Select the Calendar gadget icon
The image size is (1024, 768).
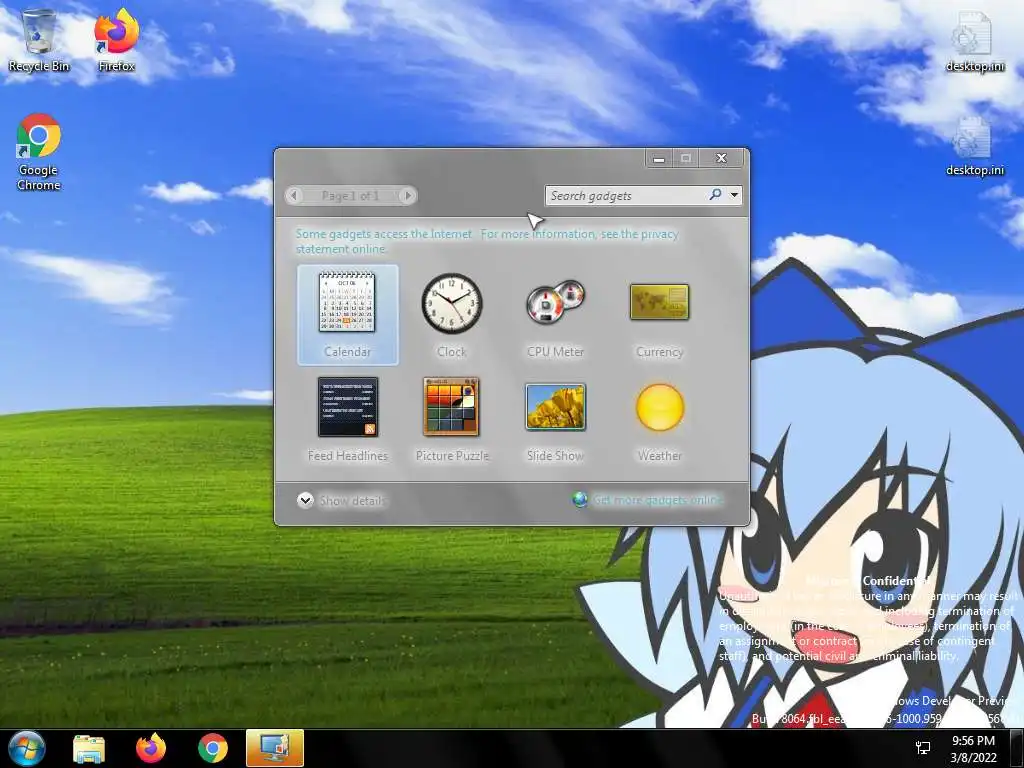[347, 302]
